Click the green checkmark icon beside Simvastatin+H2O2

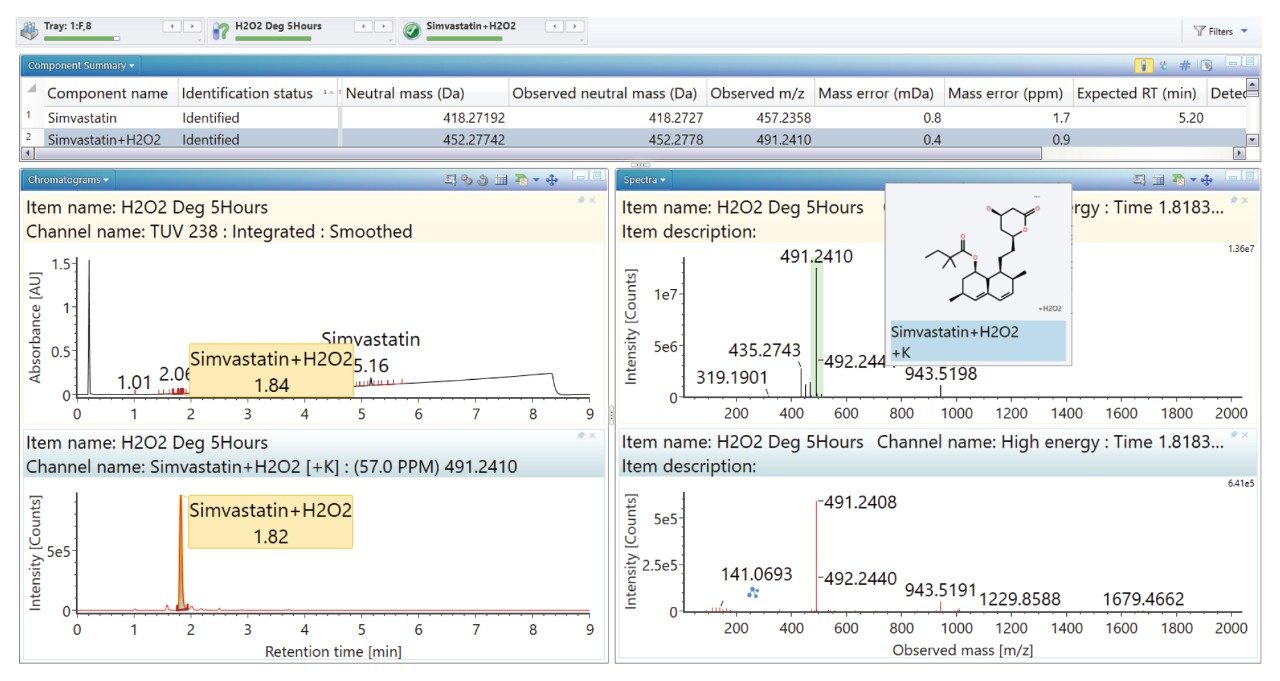[x=411, y=31]
